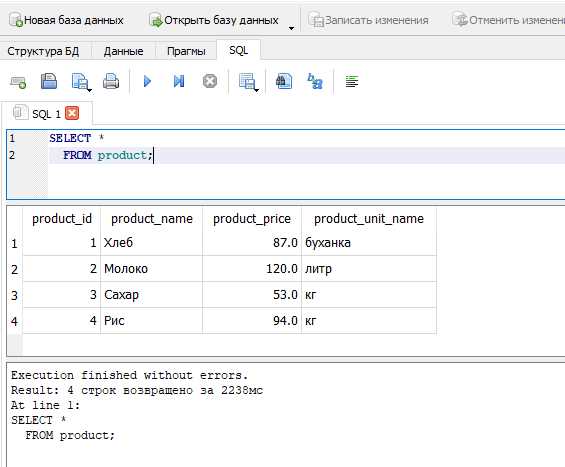Screen dimensions: 565x467
Task: Click the comment lines icon
Action: click(x=352, y=81)
